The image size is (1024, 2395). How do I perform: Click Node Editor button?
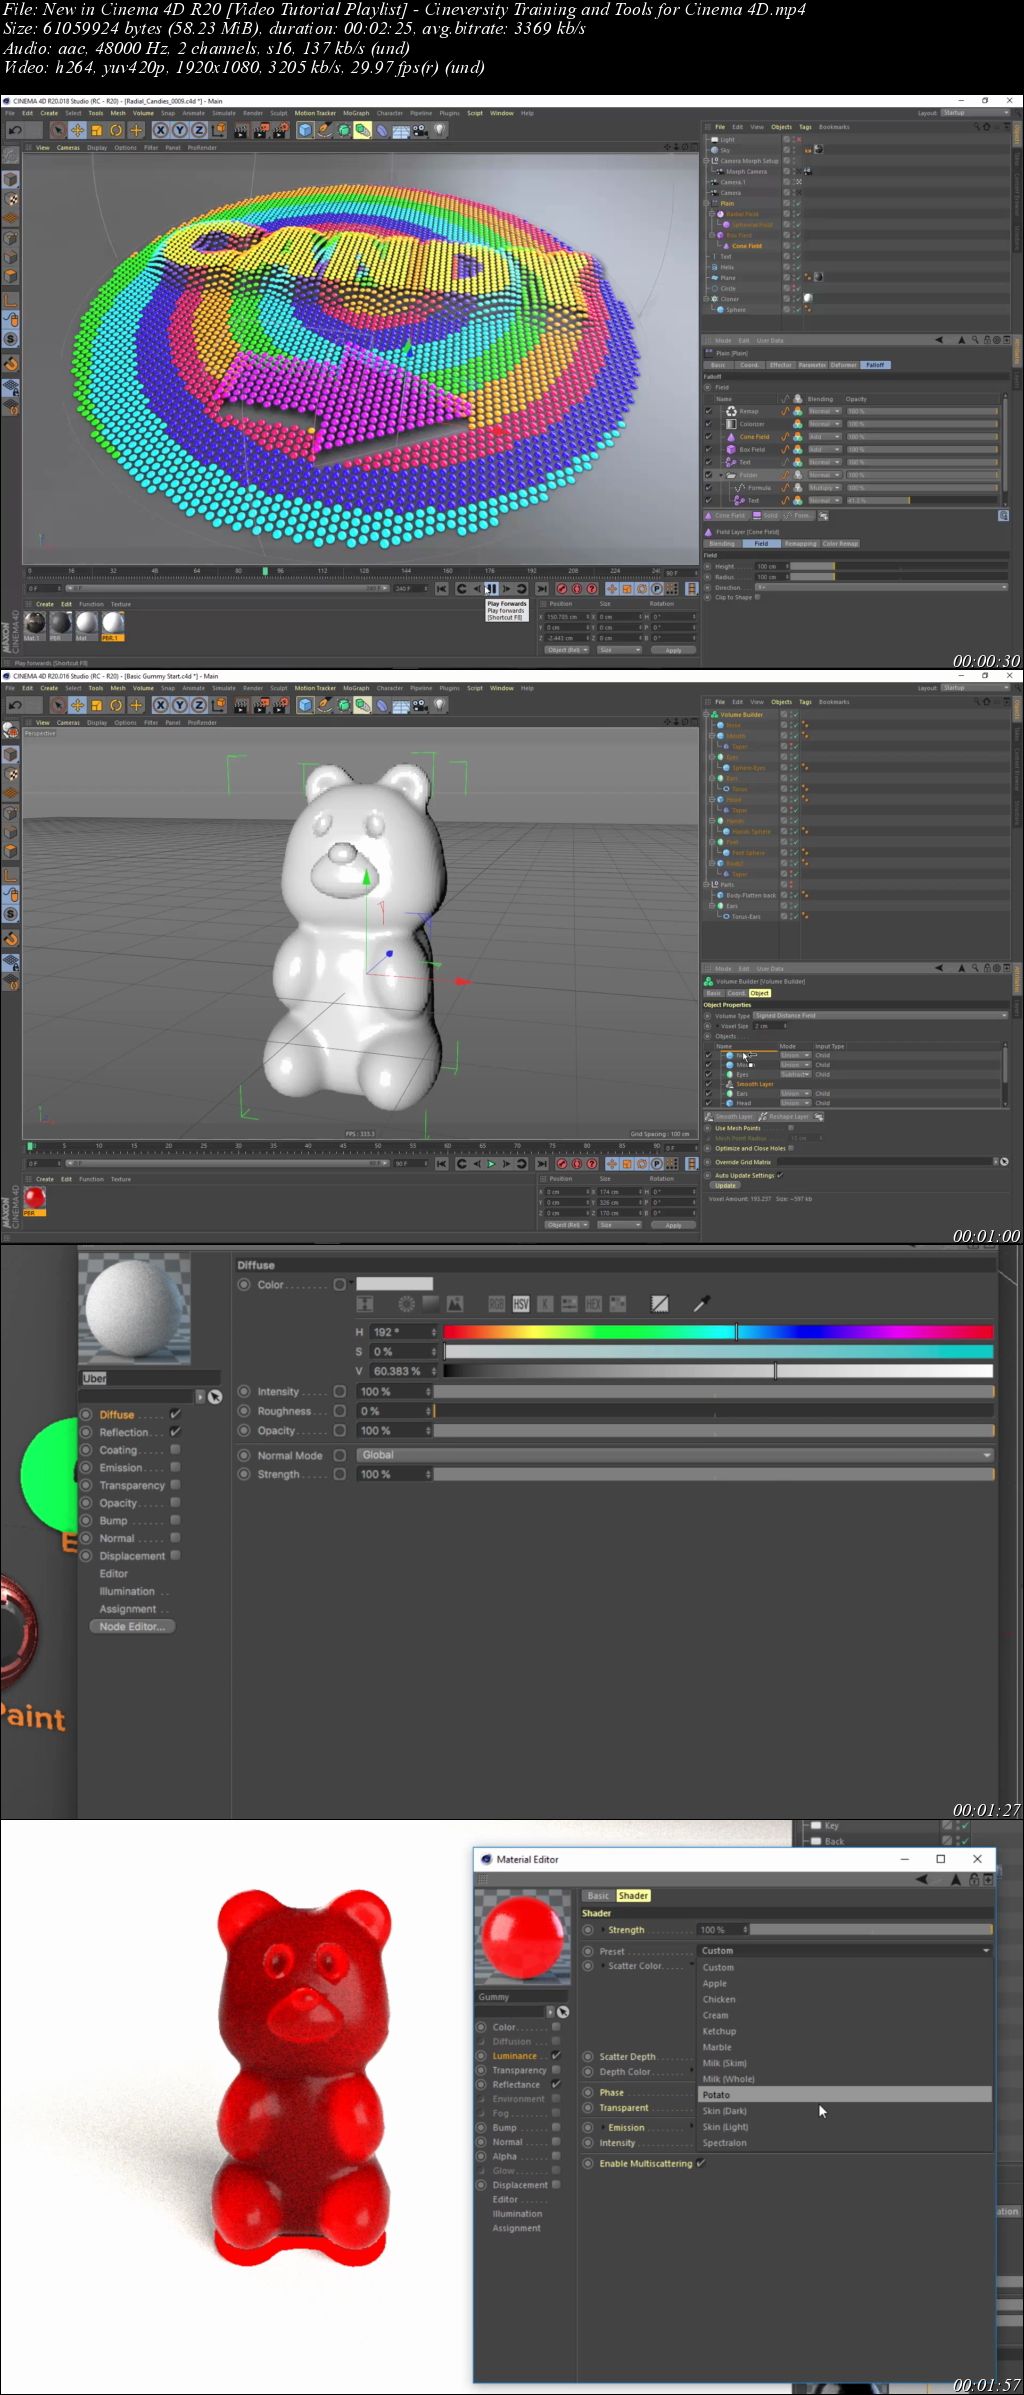(132, 1626)
